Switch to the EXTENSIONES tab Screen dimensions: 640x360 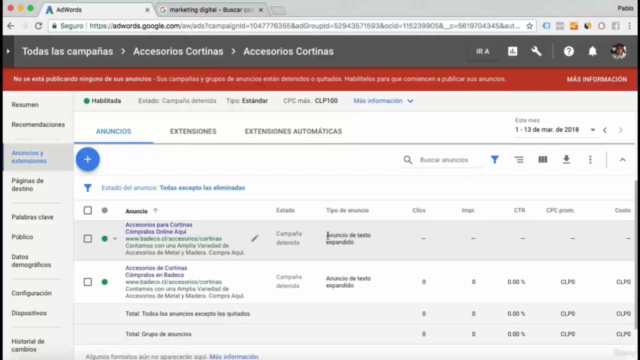[x=193, y=131]
